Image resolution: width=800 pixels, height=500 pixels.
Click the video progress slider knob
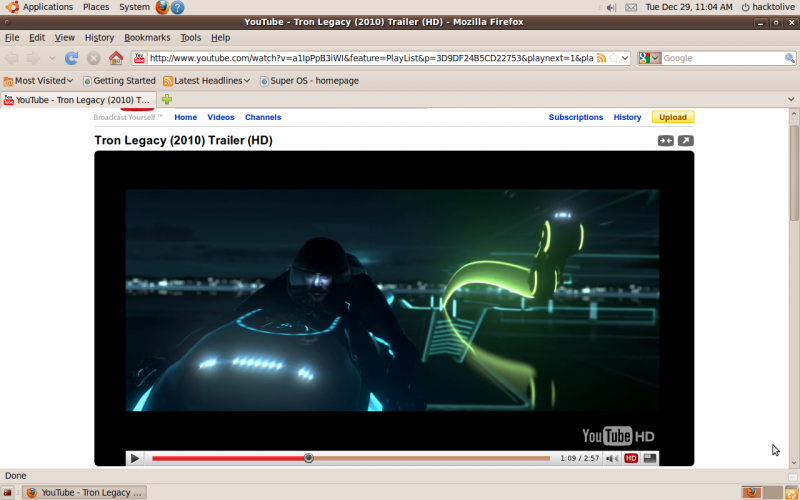coord(308,458)
